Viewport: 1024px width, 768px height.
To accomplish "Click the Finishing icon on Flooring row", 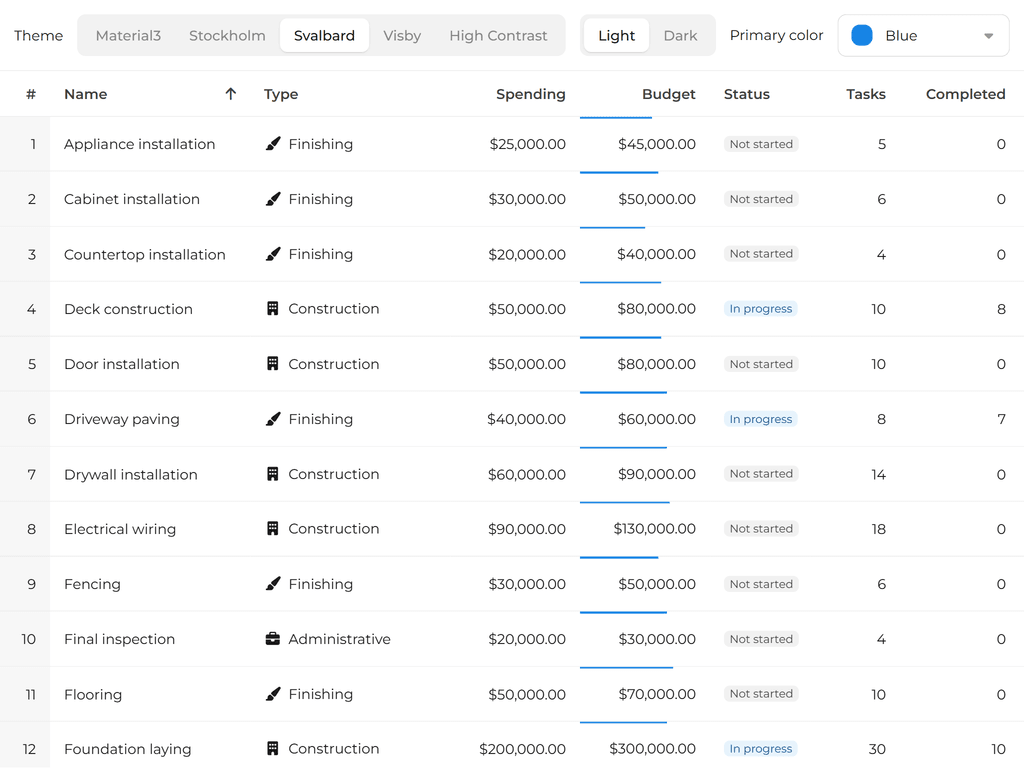I will [x=273, y=693].
